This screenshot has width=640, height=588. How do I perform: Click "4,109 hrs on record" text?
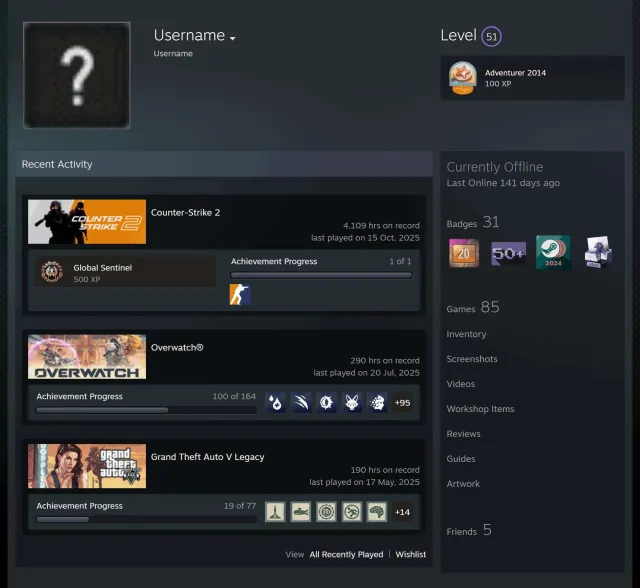(381, 226)
